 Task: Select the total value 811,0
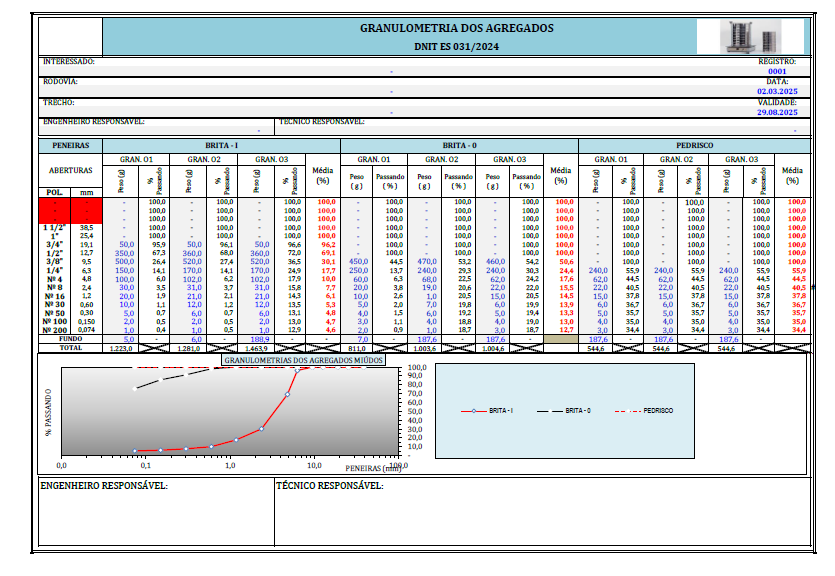(357, 349)
